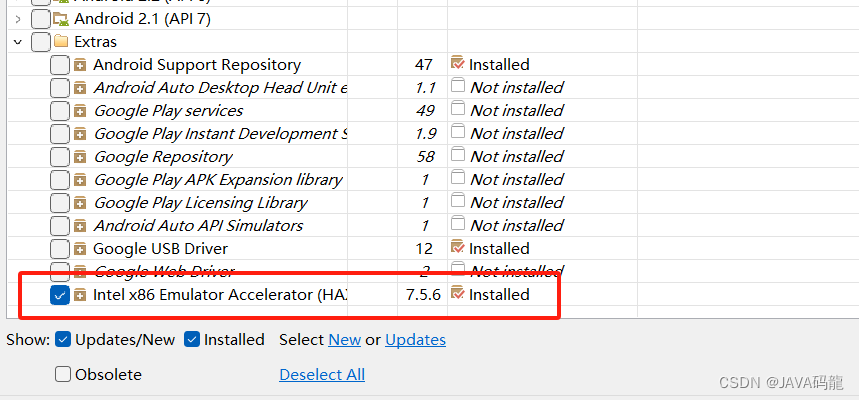This screenshot has width=859, height=400.
Task: Click the Not installed icon for Android Auto API Simulators
Action: point(458,224)
